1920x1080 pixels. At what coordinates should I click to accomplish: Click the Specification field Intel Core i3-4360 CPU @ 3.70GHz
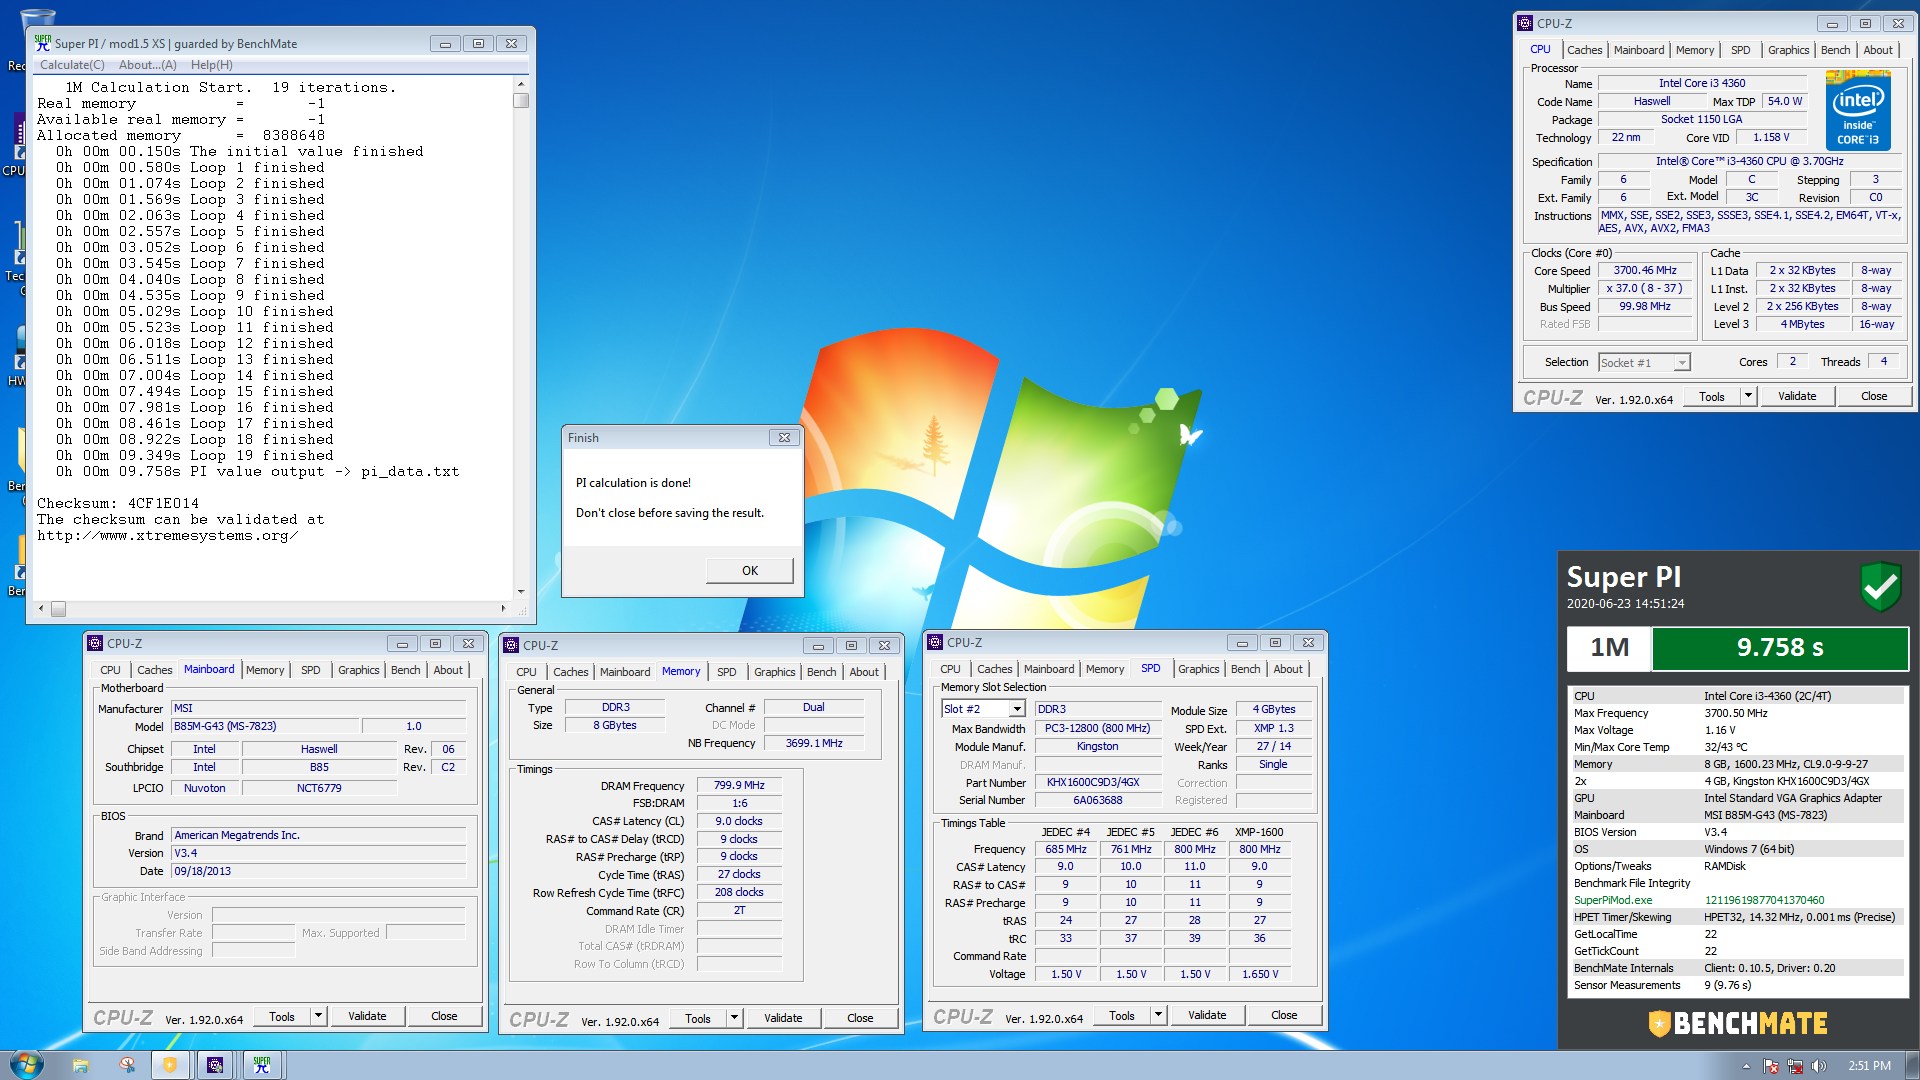(x=1749, y=161)
